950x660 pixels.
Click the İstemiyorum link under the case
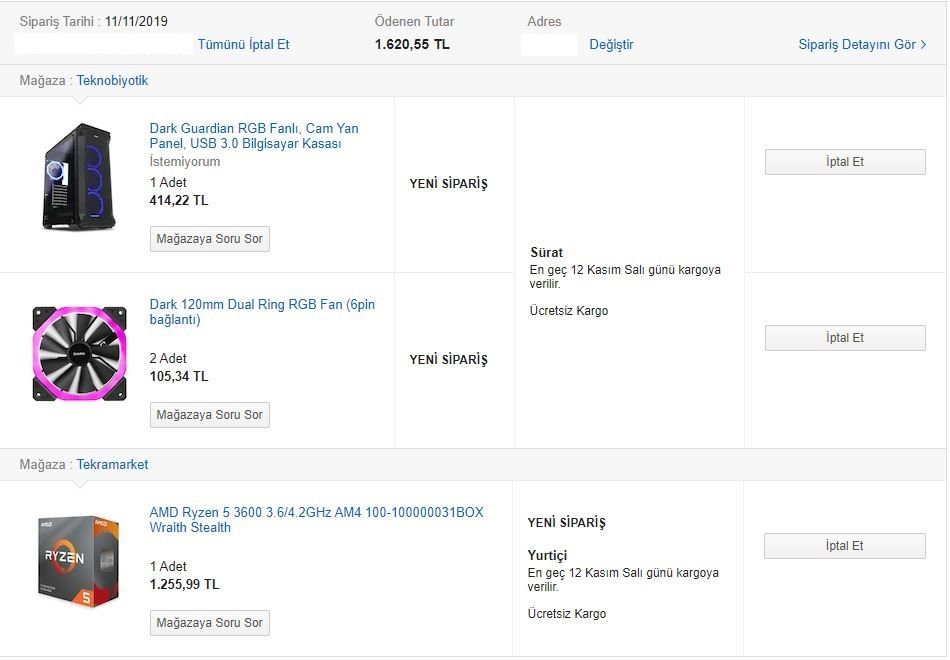coord(185,162)
